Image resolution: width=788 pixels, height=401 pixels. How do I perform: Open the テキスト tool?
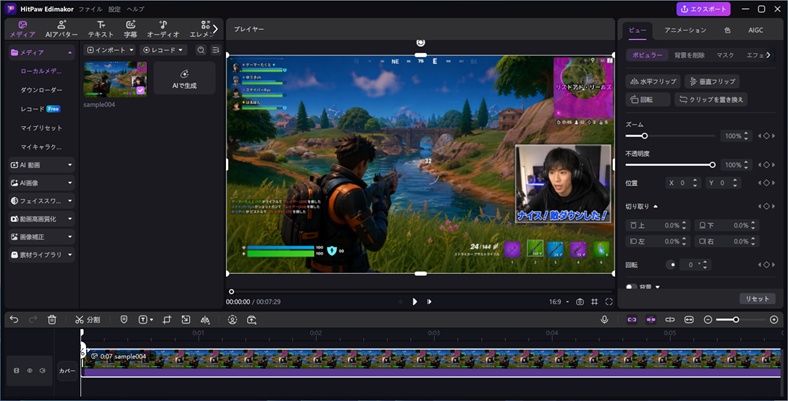[101, 29]
